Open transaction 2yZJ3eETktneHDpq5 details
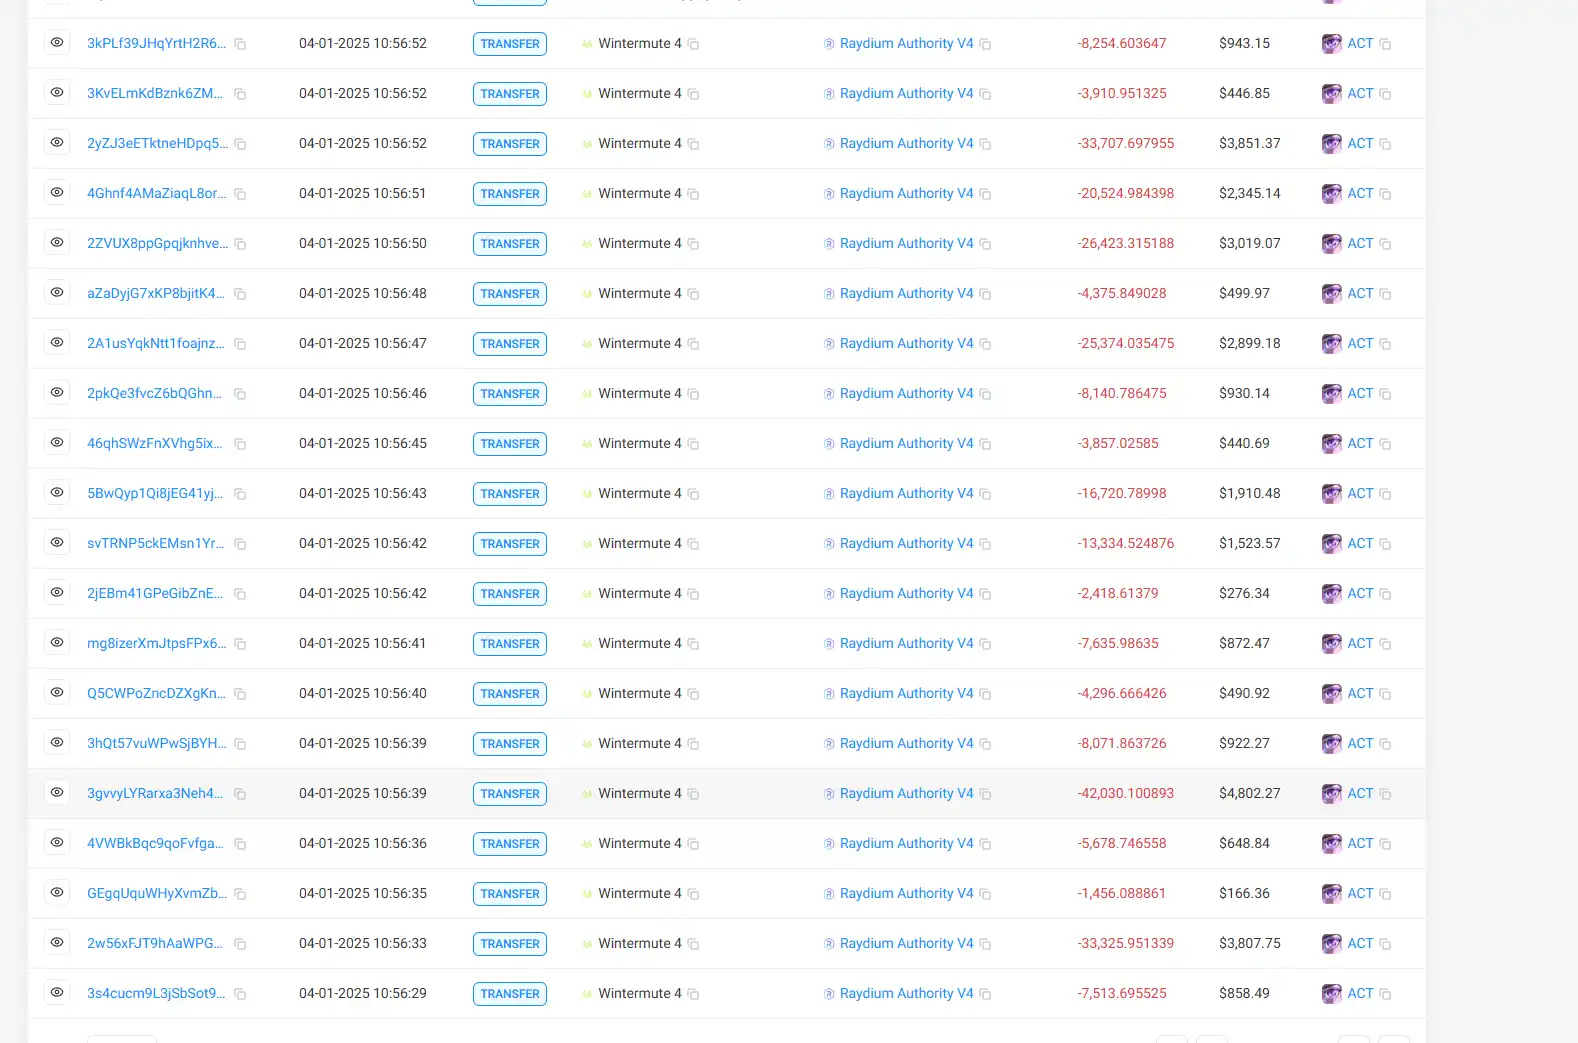Viewport: 1578px width, 1043px height. coord(157,143)
